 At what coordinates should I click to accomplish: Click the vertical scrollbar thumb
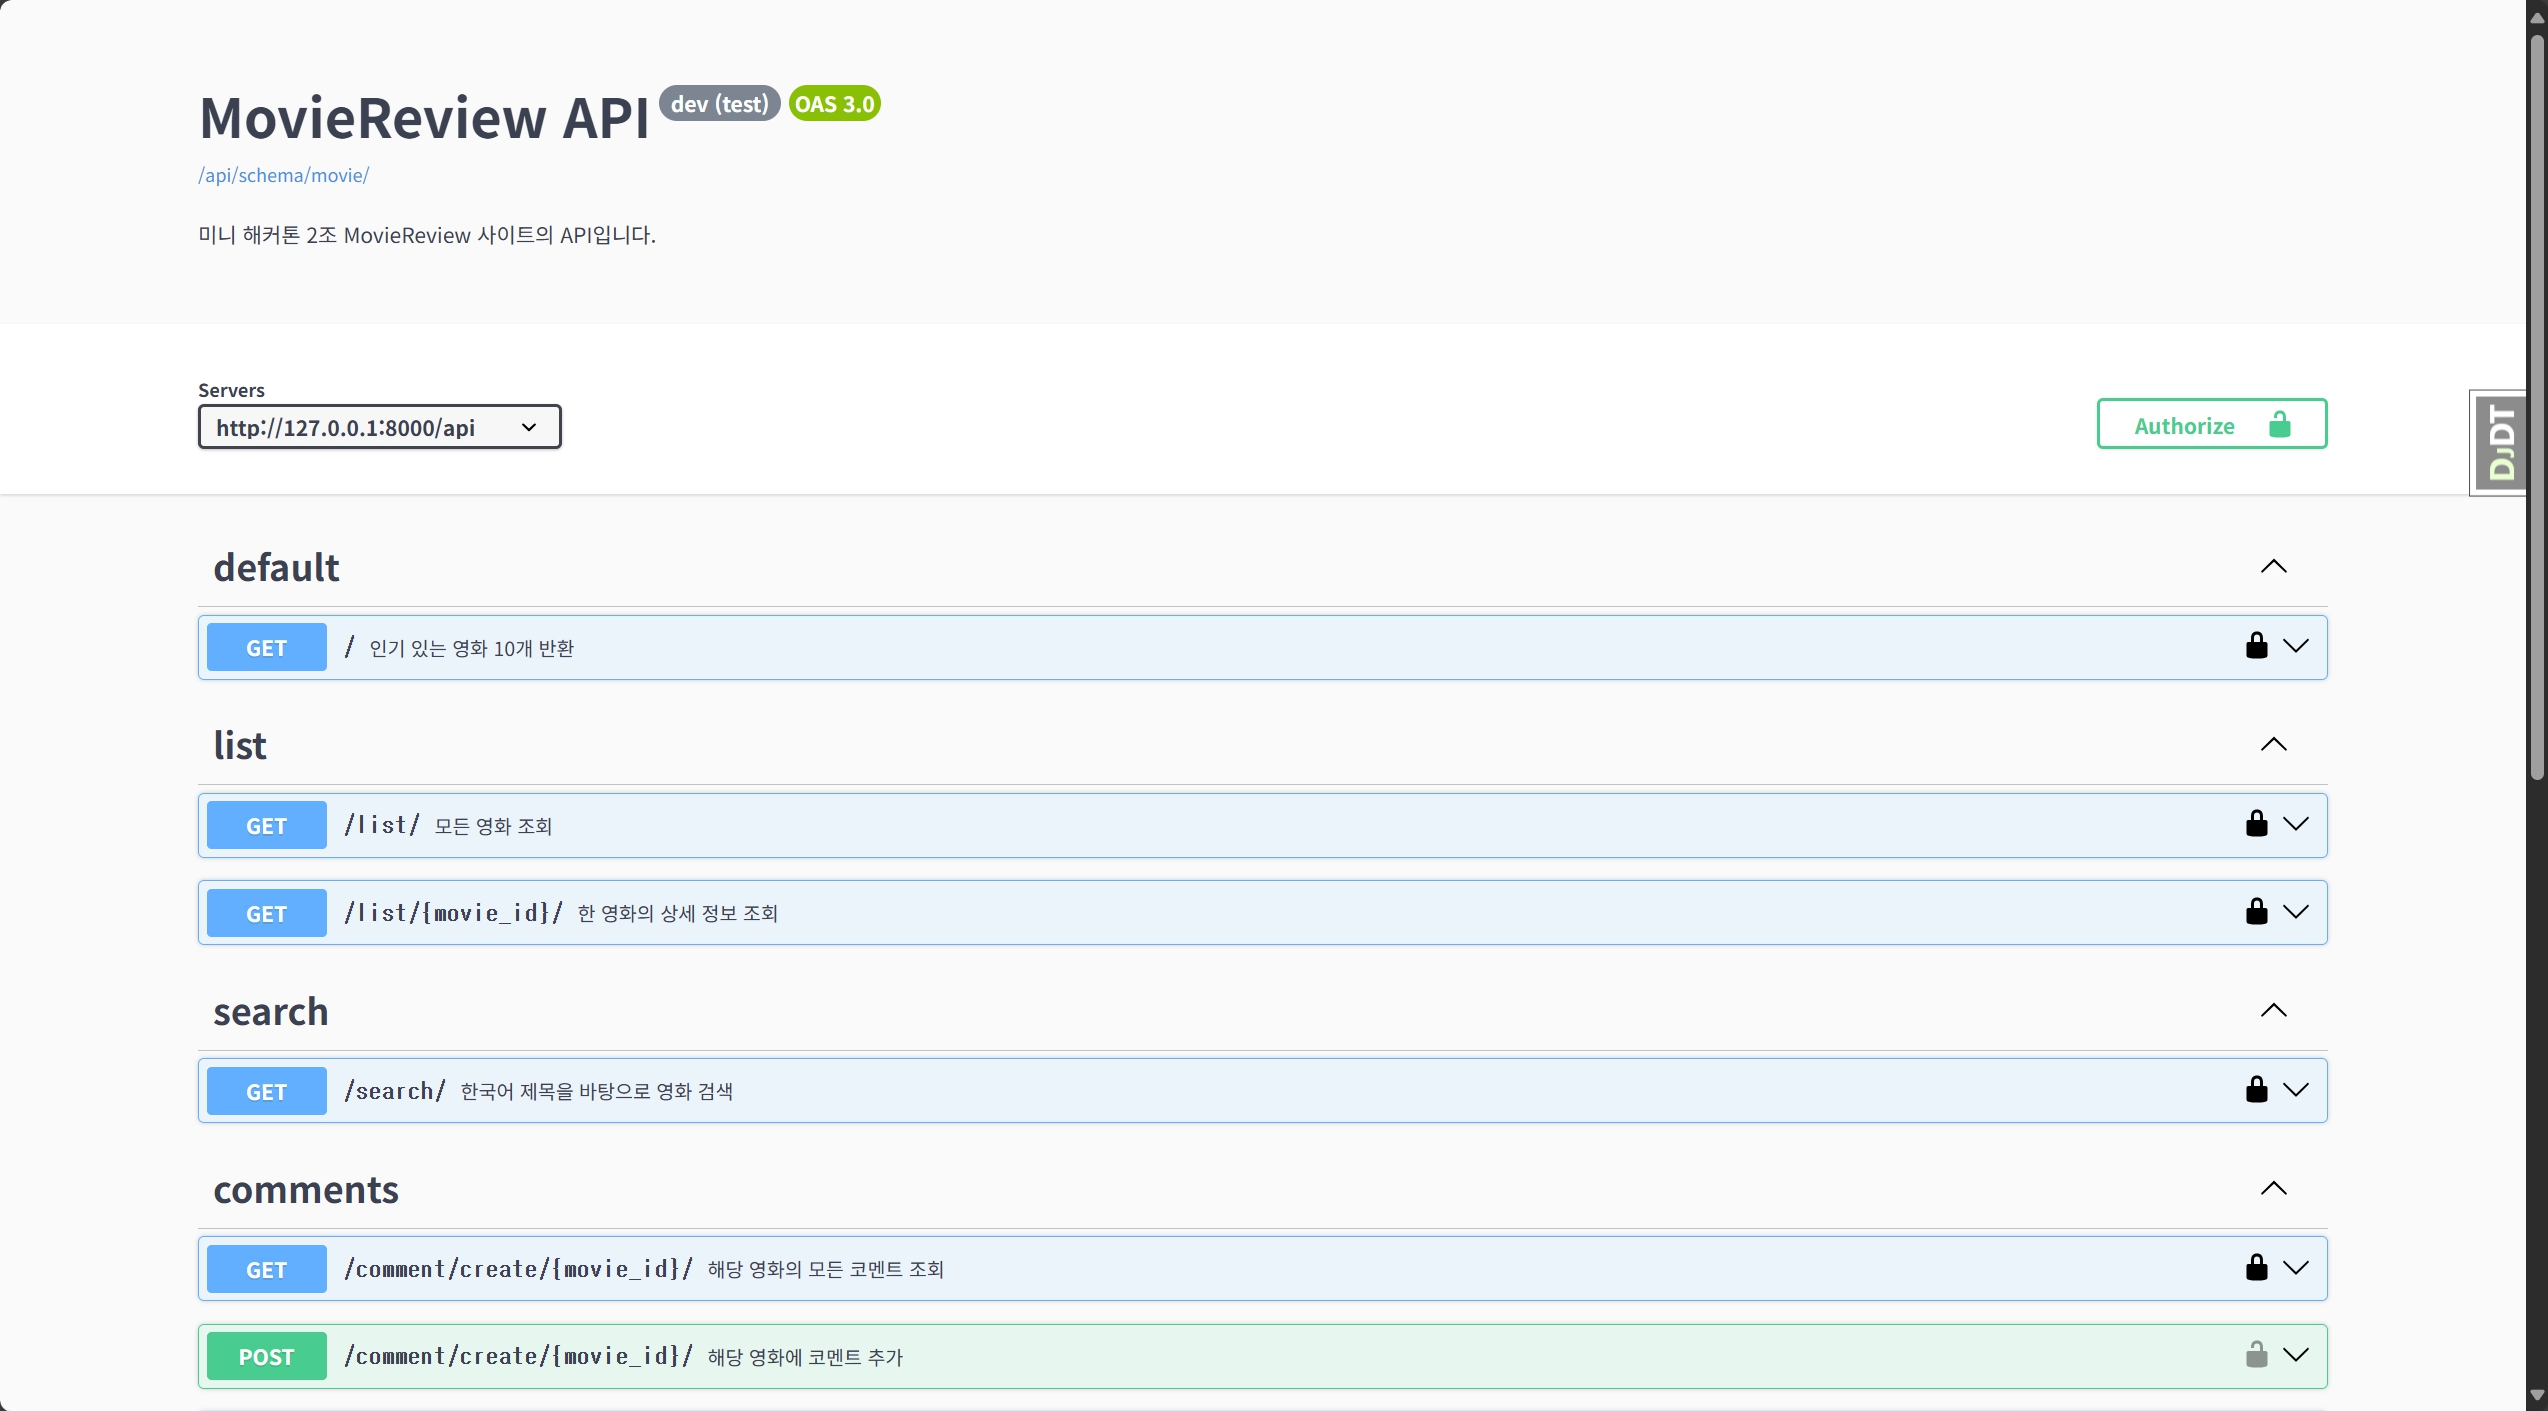pos(2537,400)
